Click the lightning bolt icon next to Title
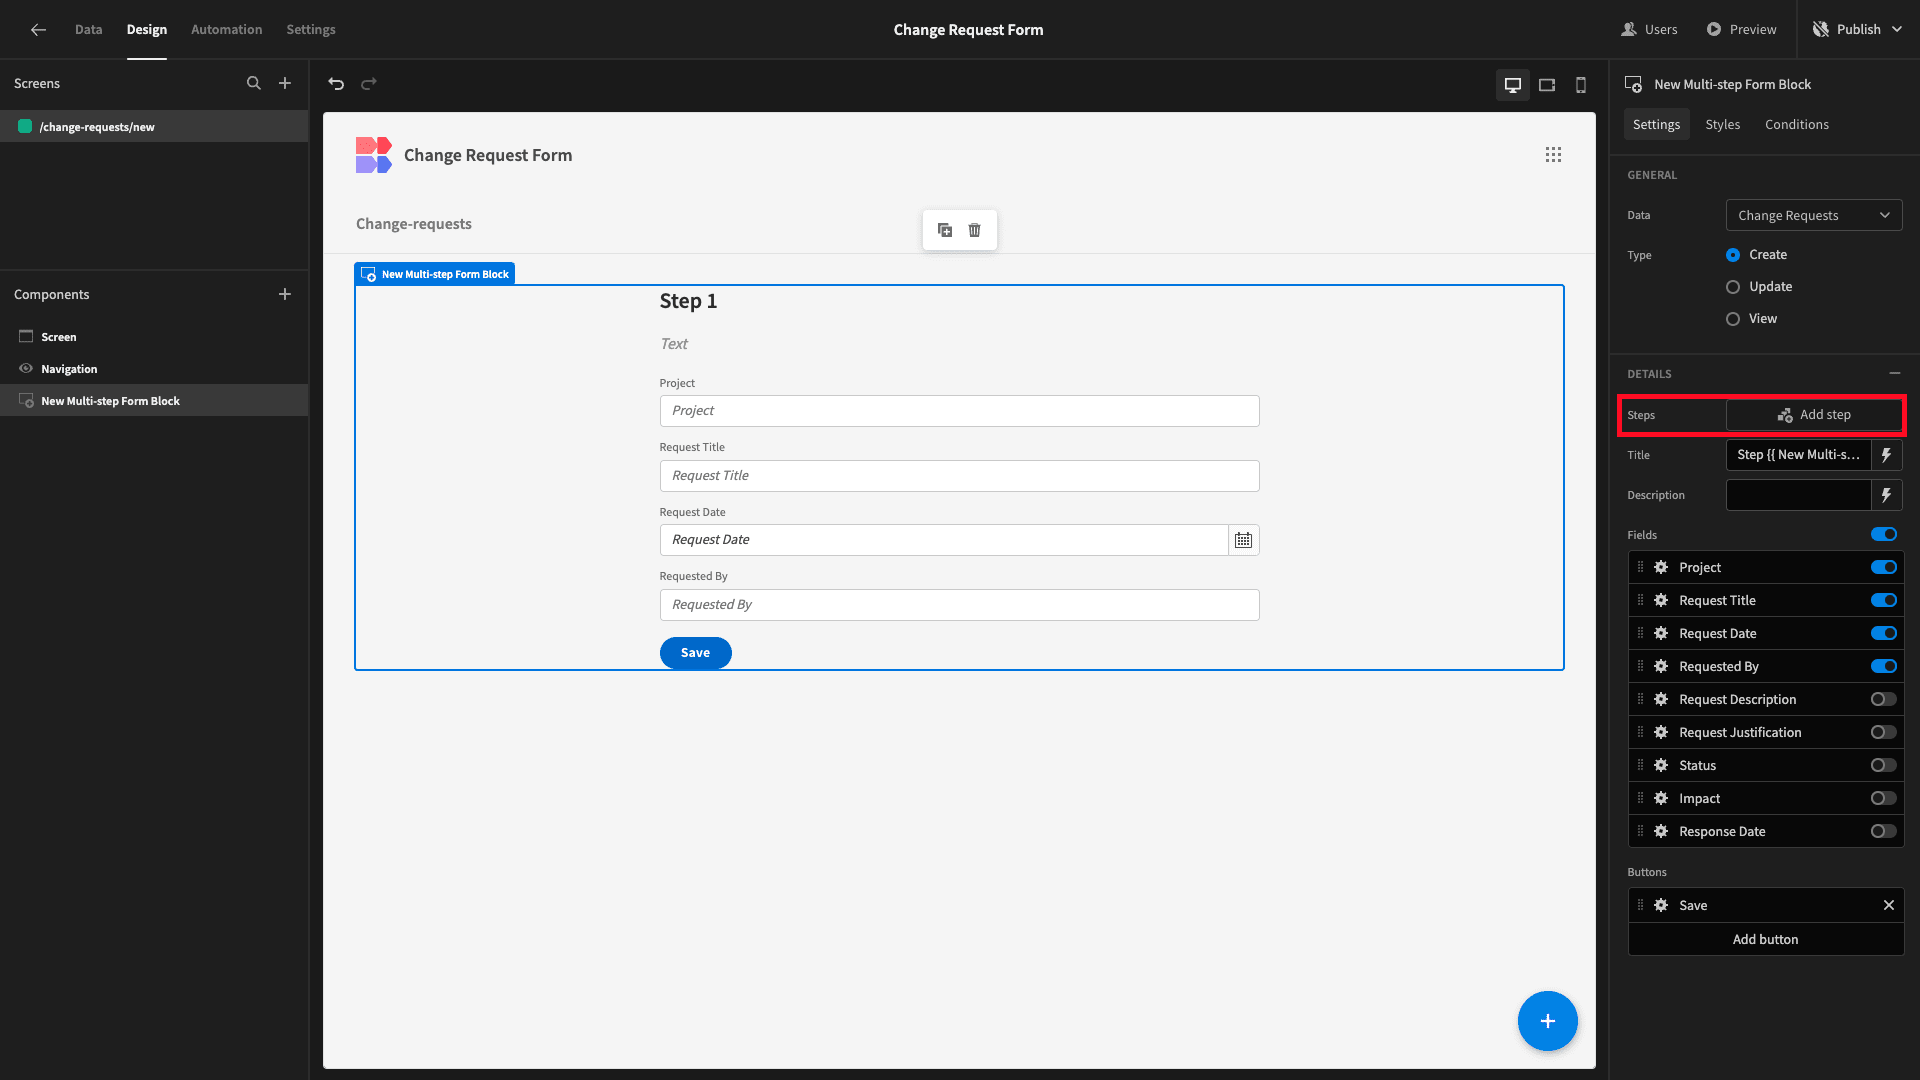1920x1080 pixels. (1888, 455)
